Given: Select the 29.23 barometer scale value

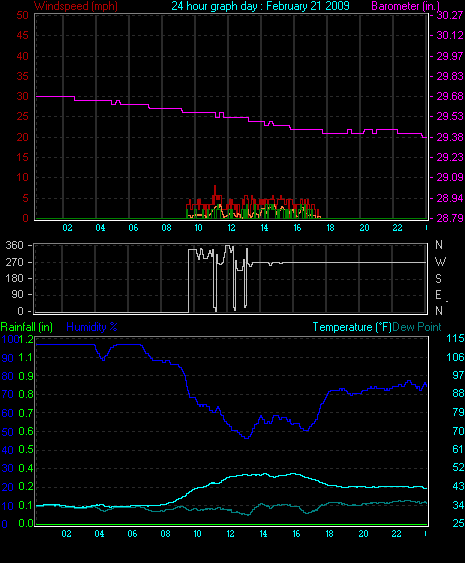Looking at the screenshot, I should pos(450,157).
